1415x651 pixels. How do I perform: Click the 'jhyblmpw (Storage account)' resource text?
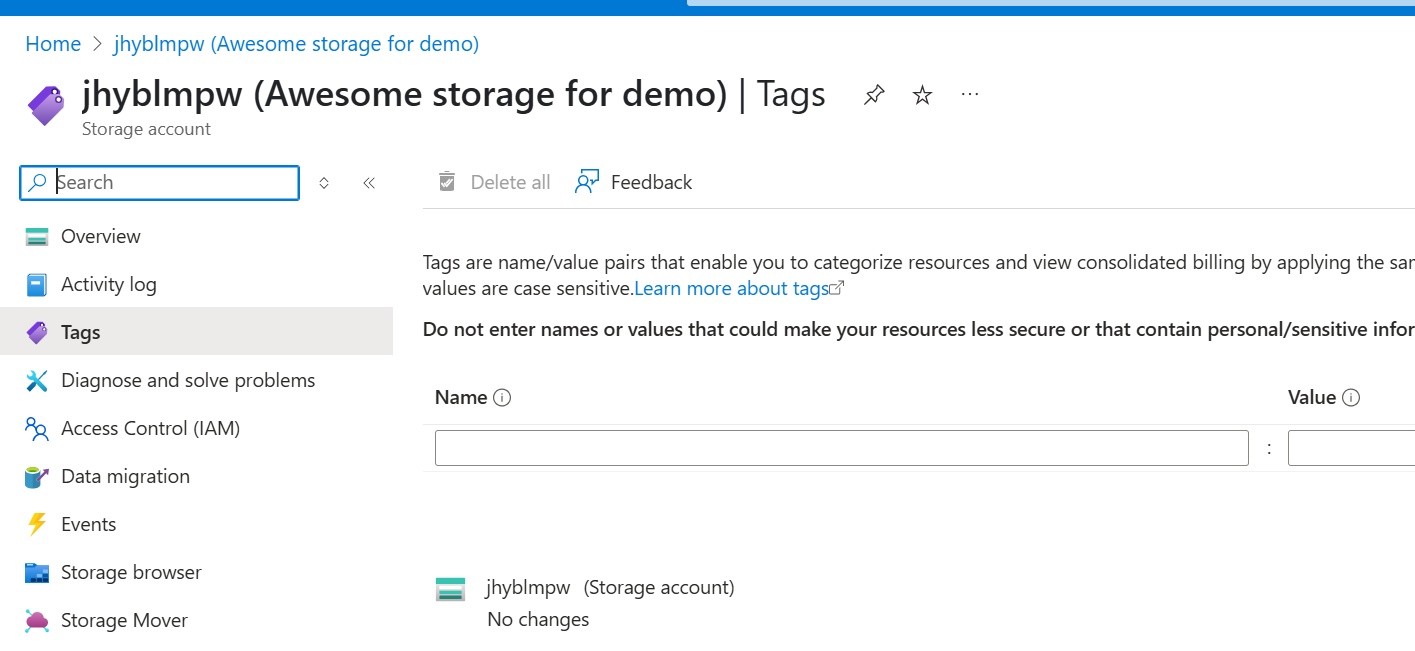610,588
